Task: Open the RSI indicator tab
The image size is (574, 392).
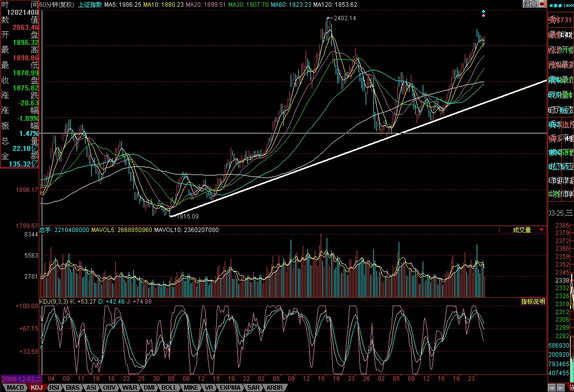Action: tap(54, 388)
